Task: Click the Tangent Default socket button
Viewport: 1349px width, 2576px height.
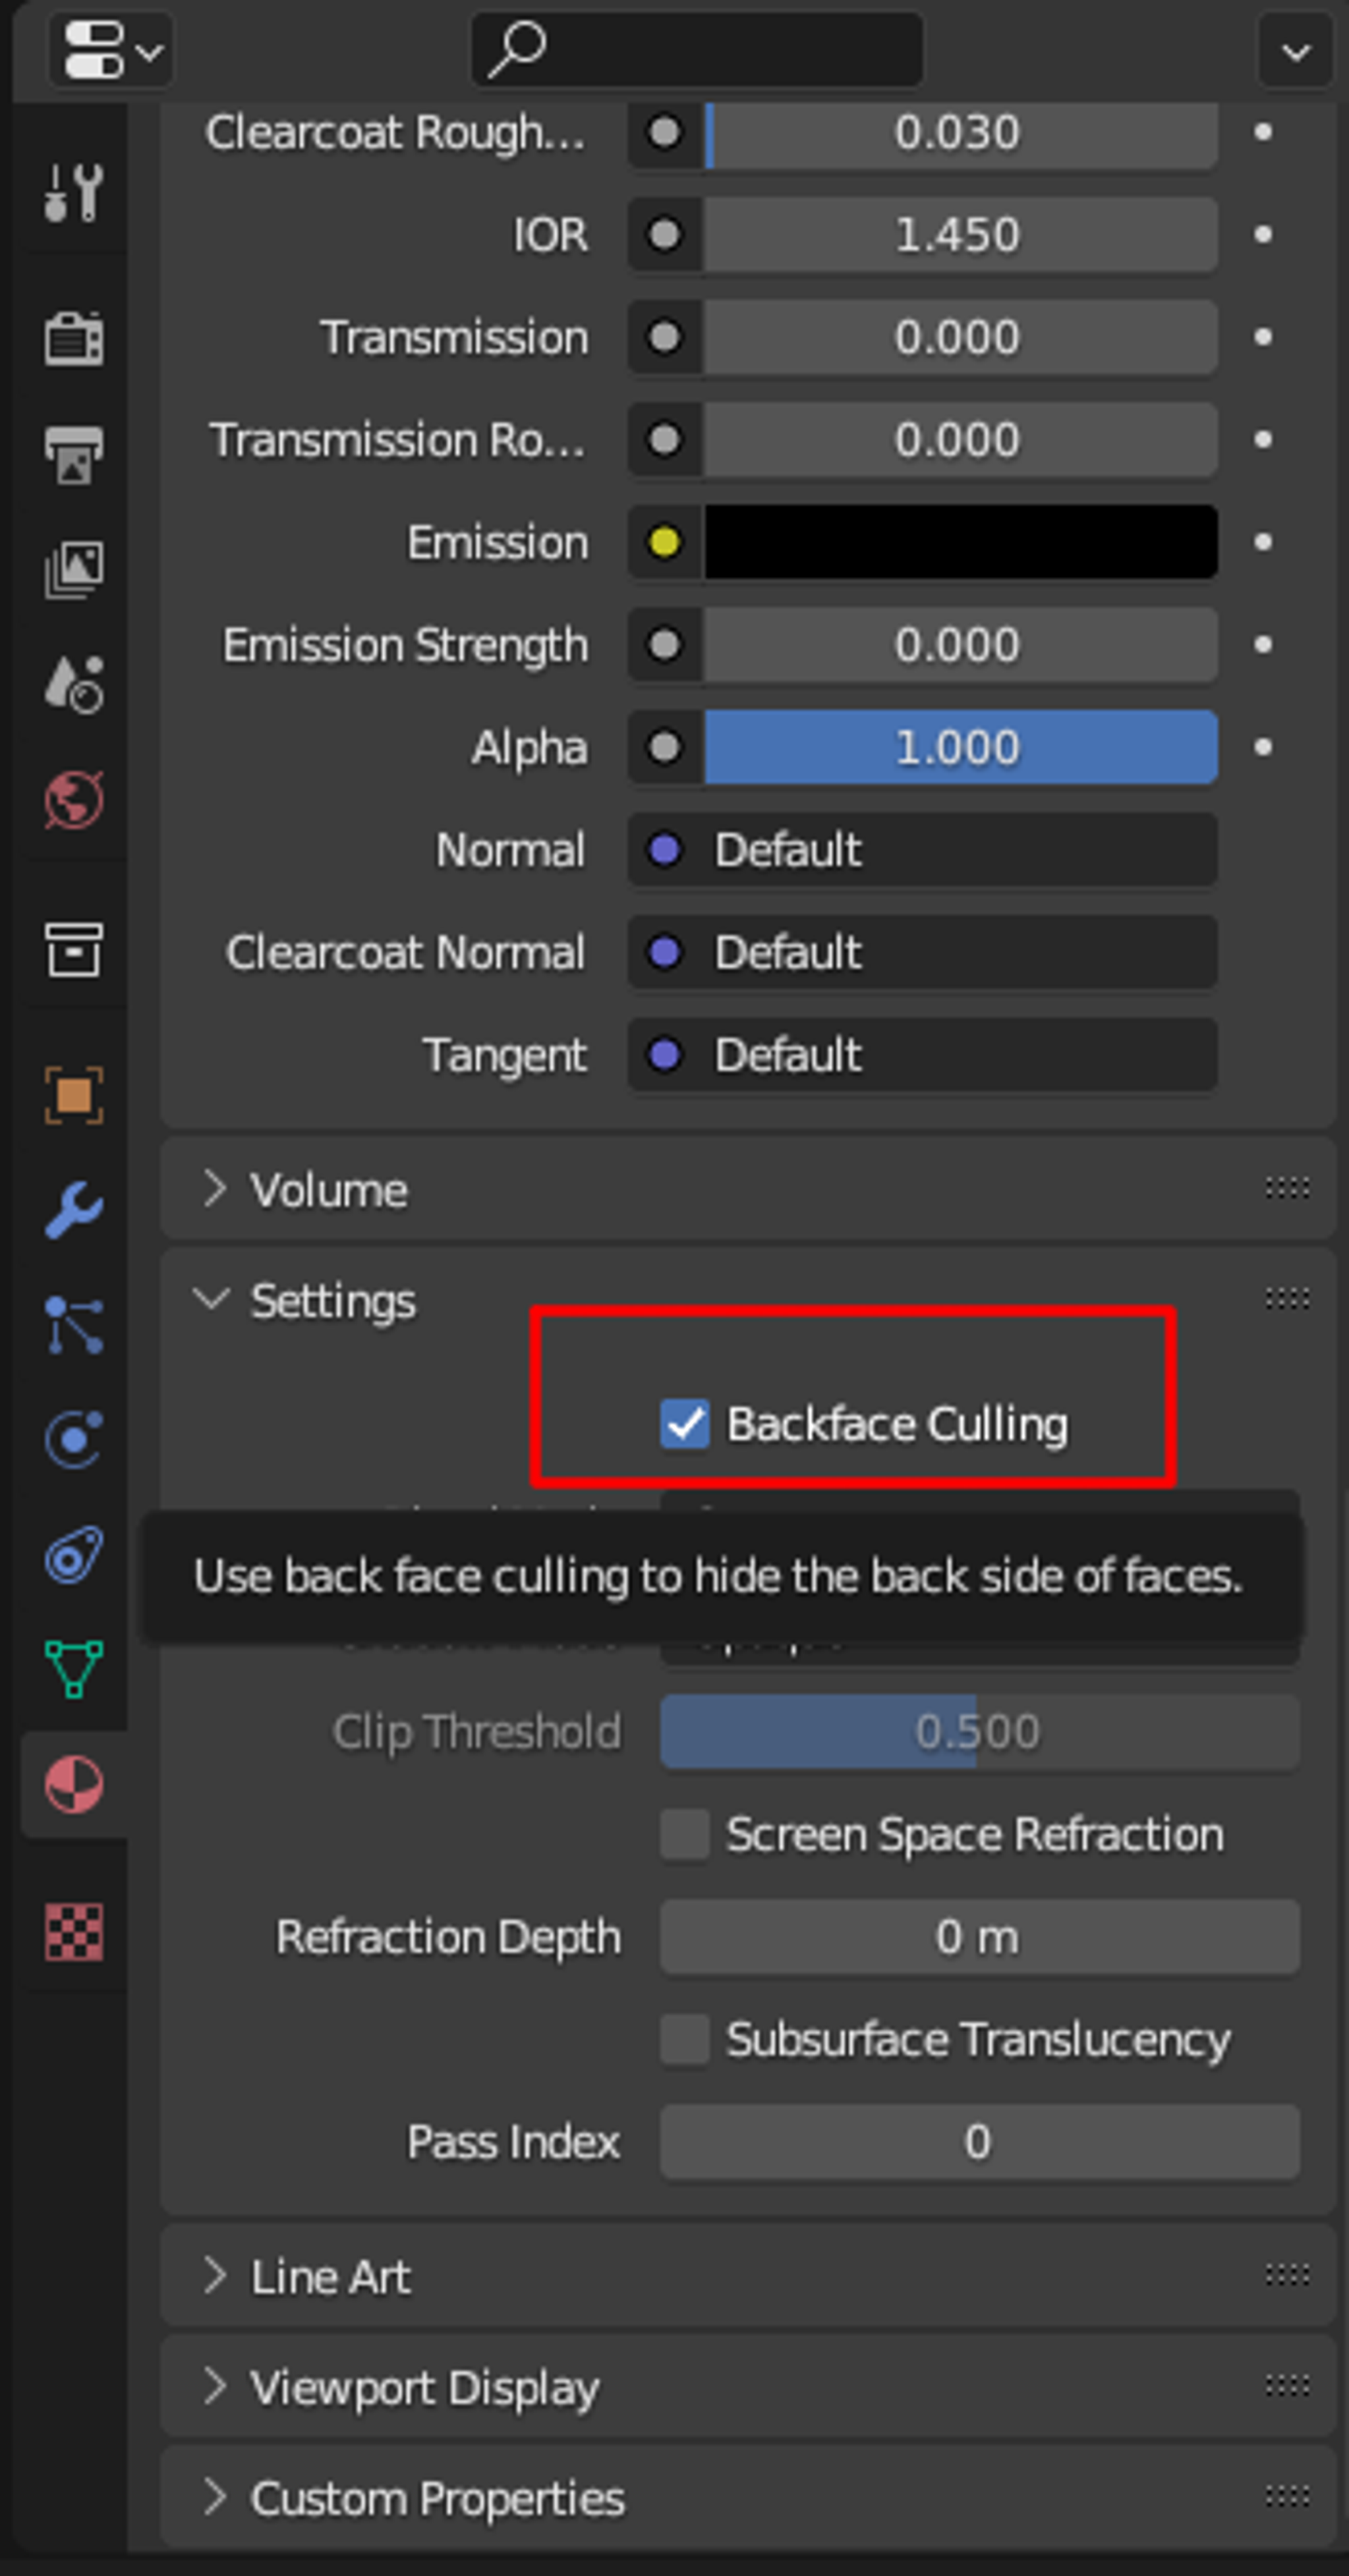Action: pos(921,1055)
